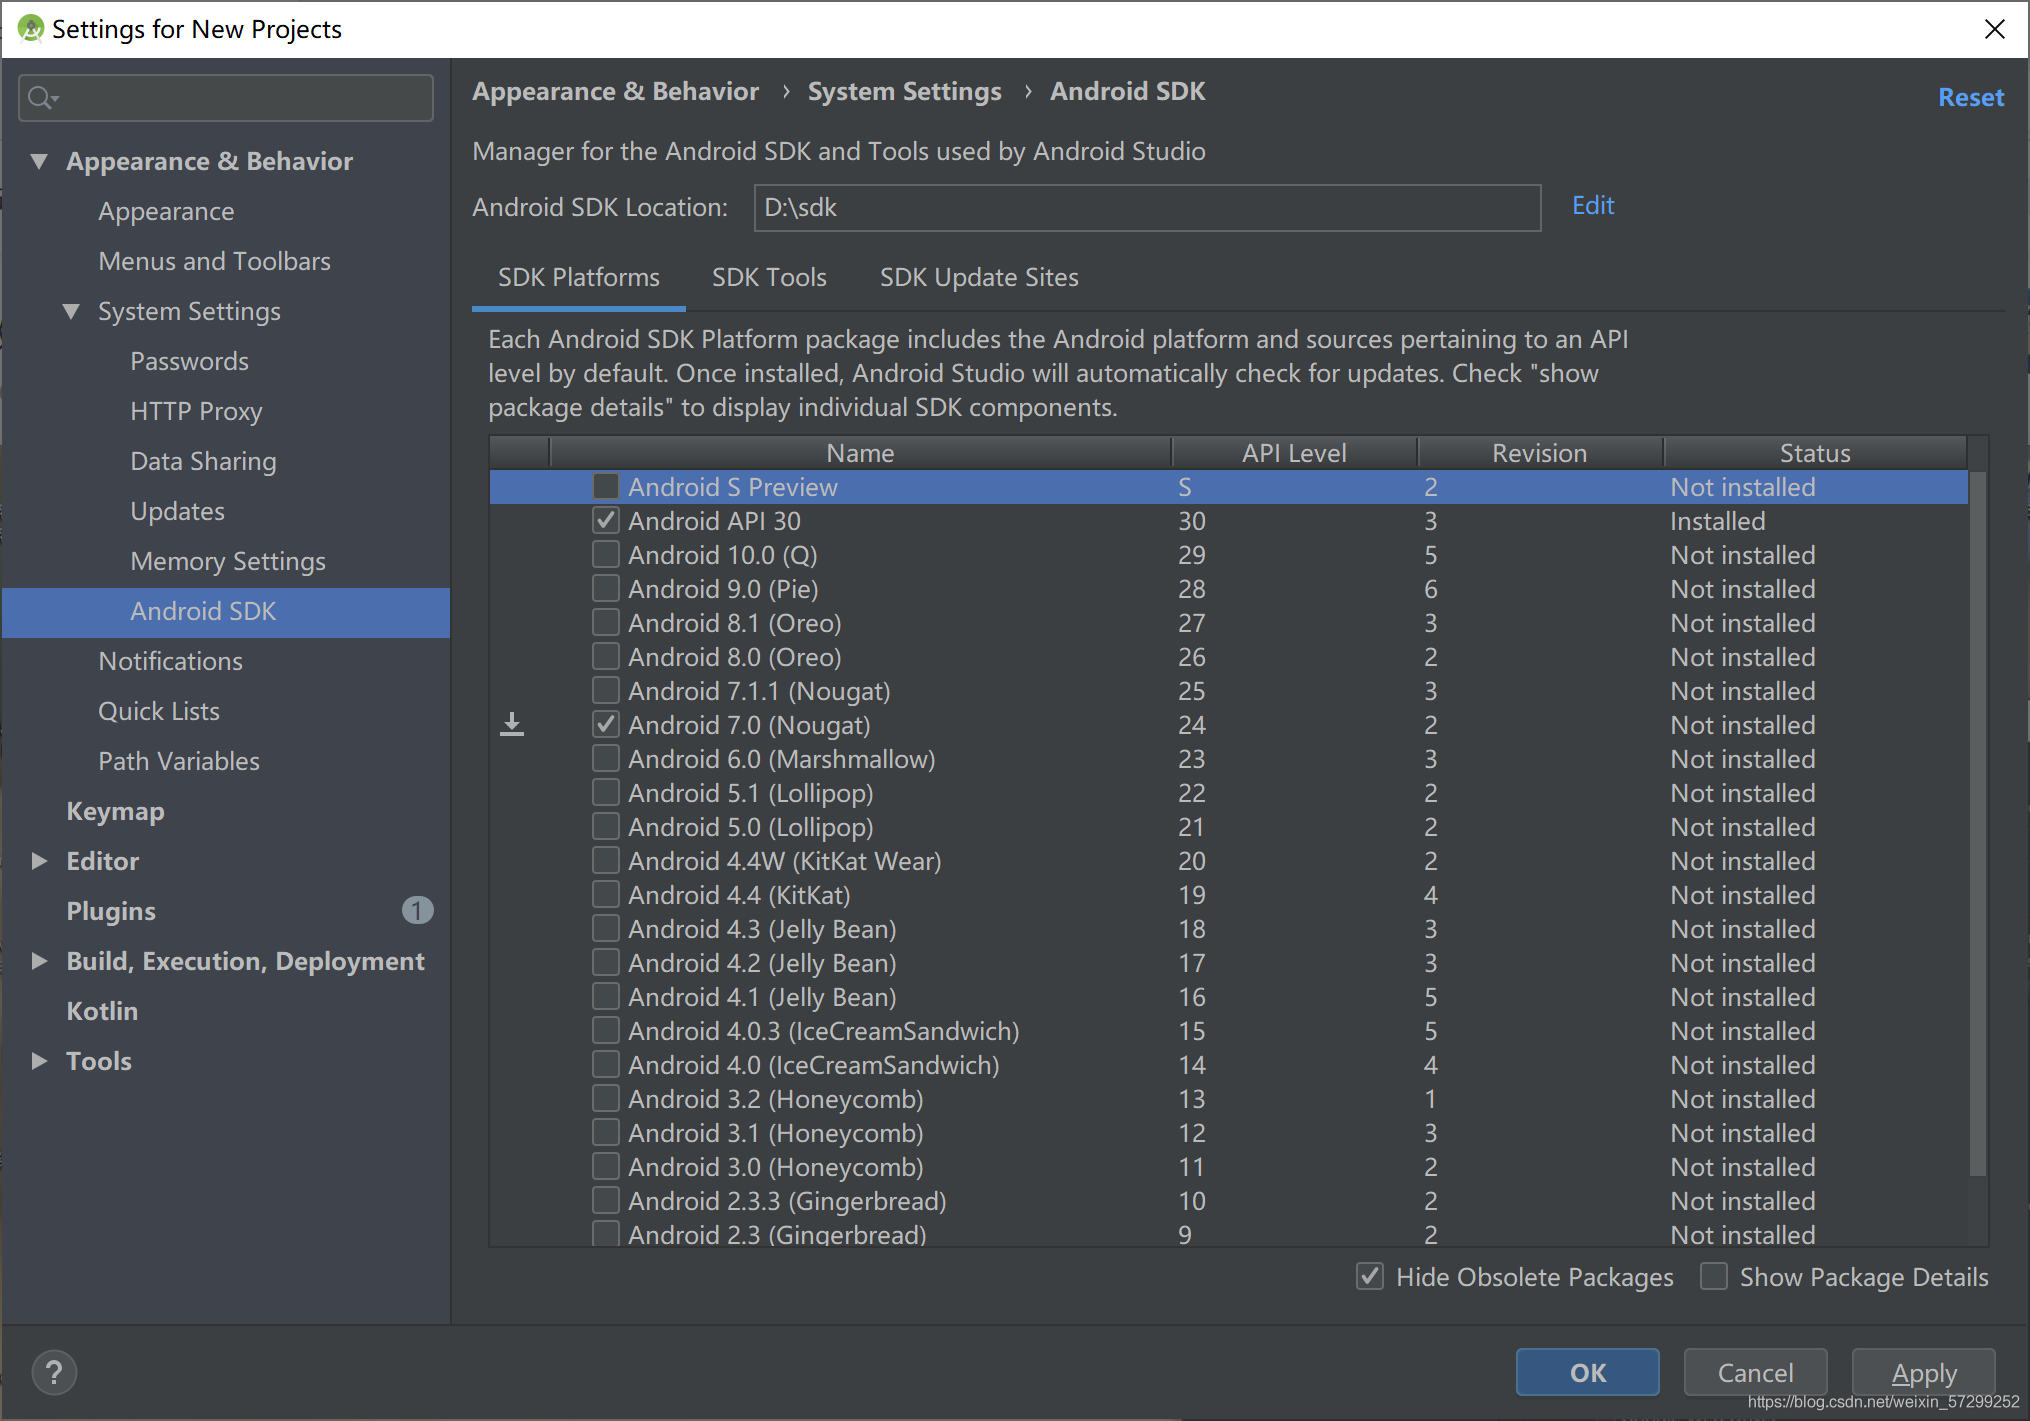Open Notifications settings

[170, 661]
